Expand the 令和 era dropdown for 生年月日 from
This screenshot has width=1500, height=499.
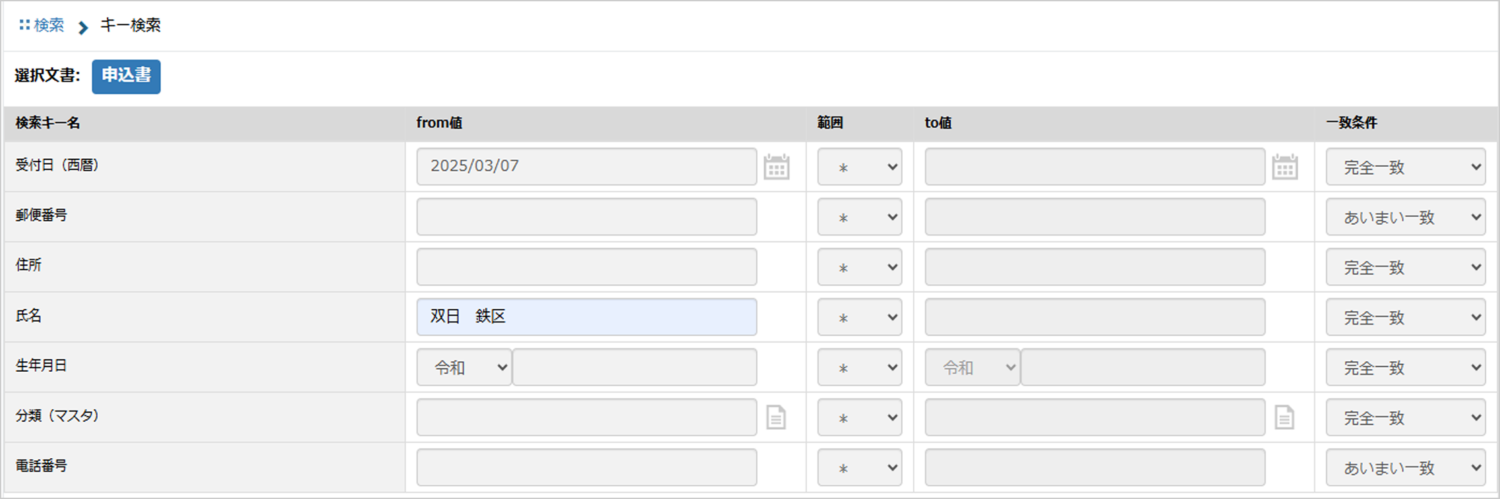(x=464, y=367)
